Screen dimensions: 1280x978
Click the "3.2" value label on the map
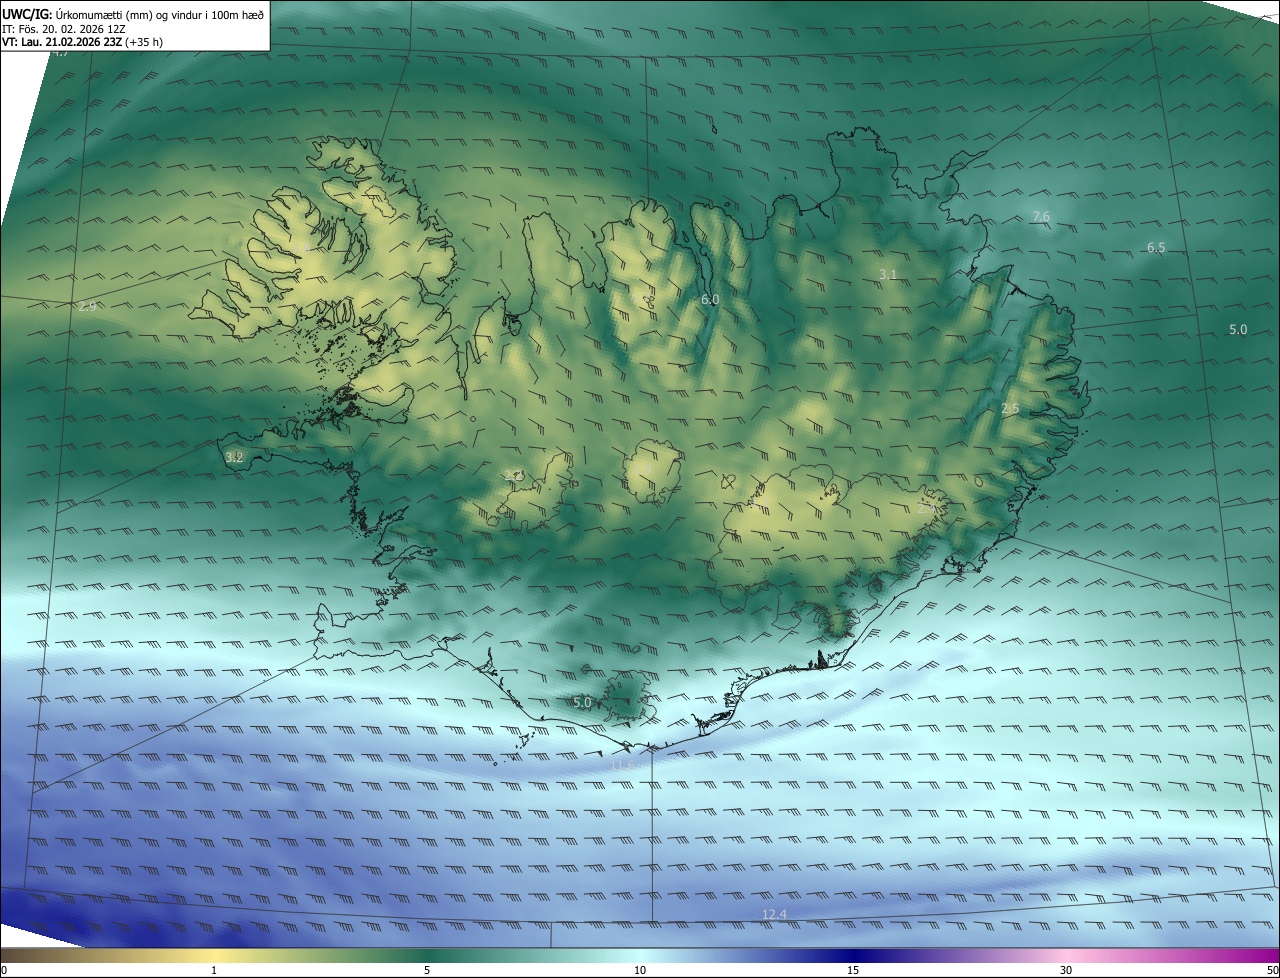click(234, 457)
